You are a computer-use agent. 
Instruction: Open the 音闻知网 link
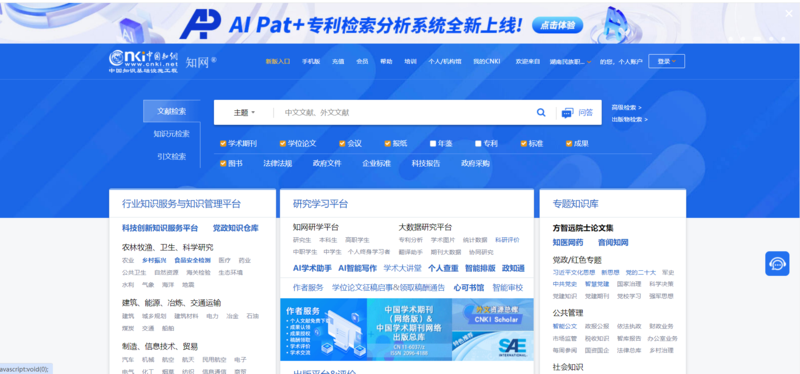613,242
